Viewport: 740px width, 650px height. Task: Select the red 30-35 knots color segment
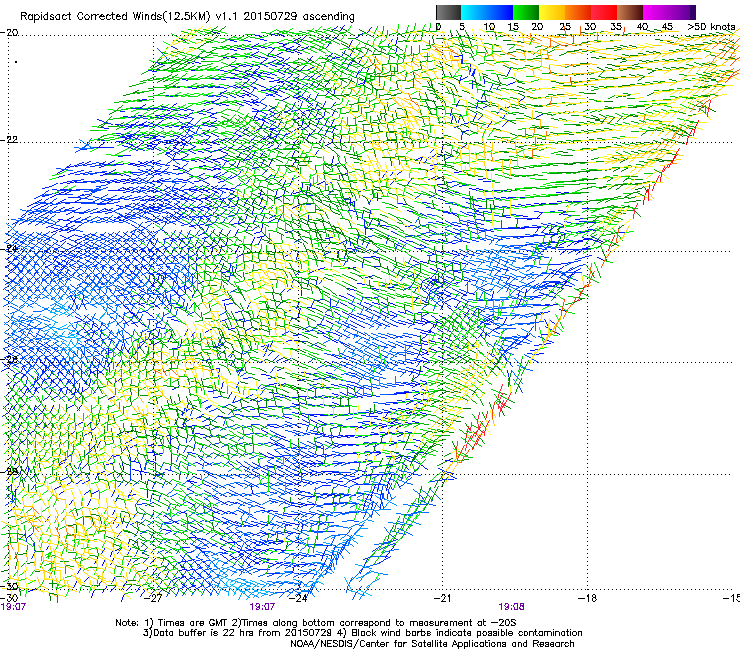604,12
